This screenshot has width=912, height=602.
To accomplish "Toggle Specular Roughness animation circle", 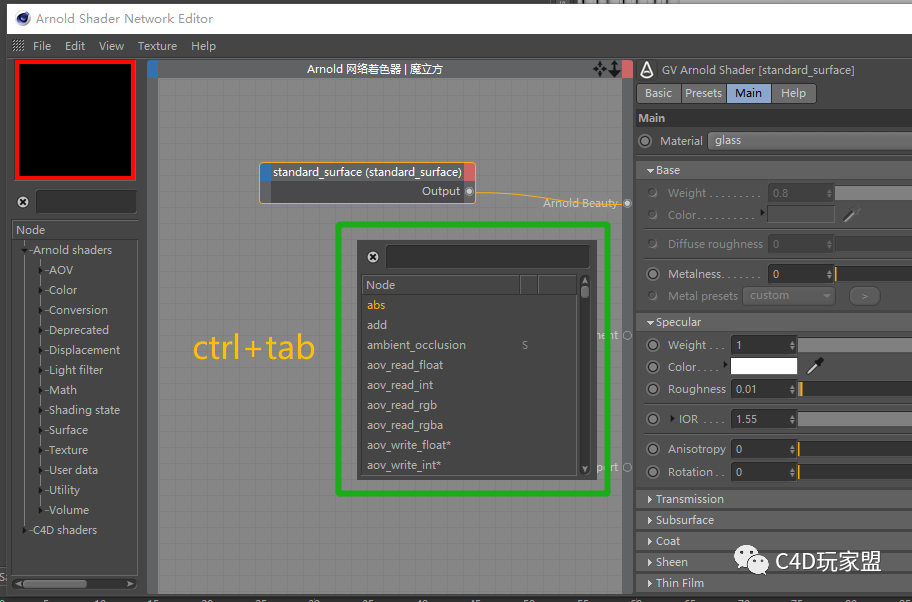I will pos(653,389).
